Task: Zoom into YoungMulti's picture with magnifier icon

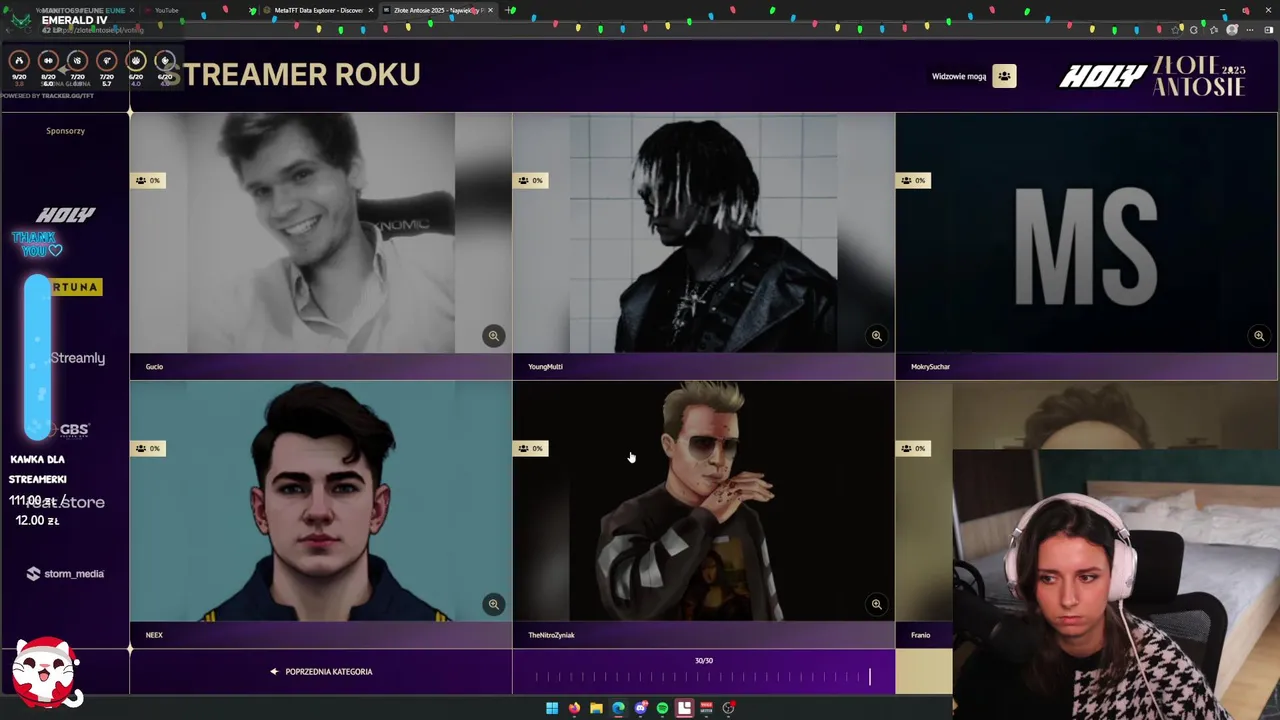Action: click(x=876, y=336)
